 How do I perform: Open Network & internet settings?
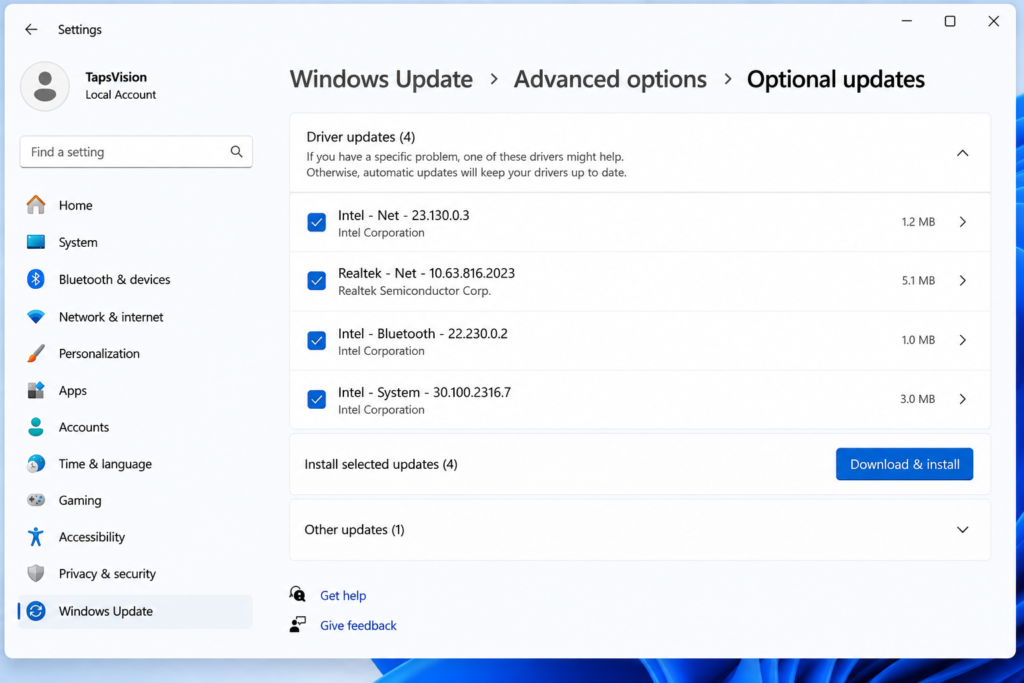point(136,317)
